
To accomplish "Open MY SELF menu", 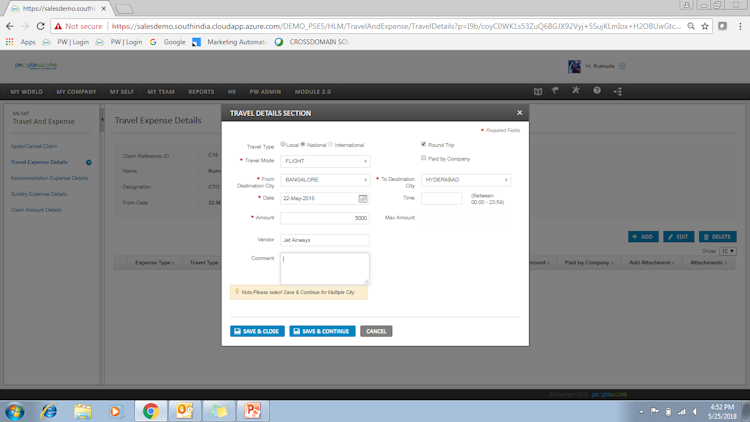I will (122, 92).
